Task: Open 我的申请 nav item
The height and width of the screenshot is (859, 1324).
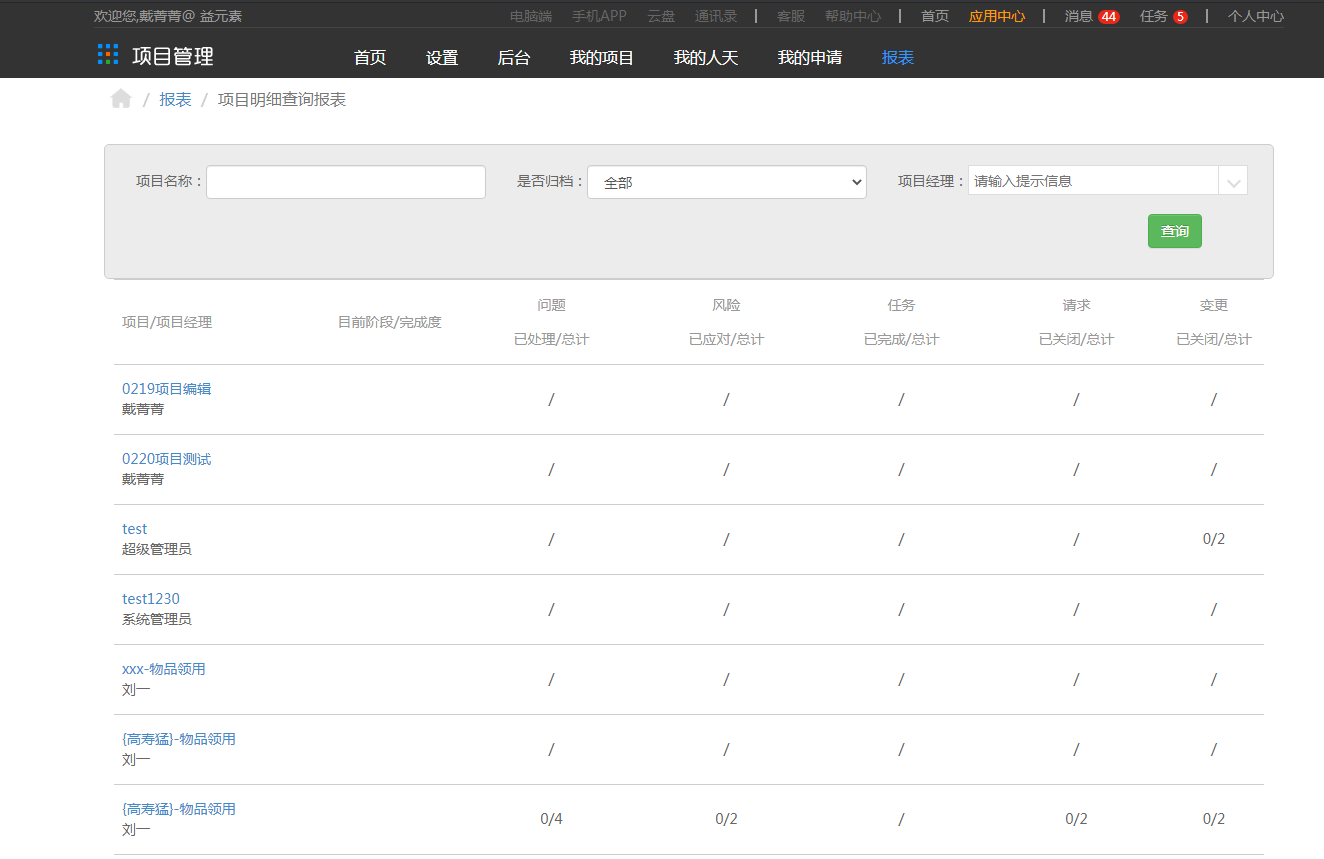Action: click(810, 58)
